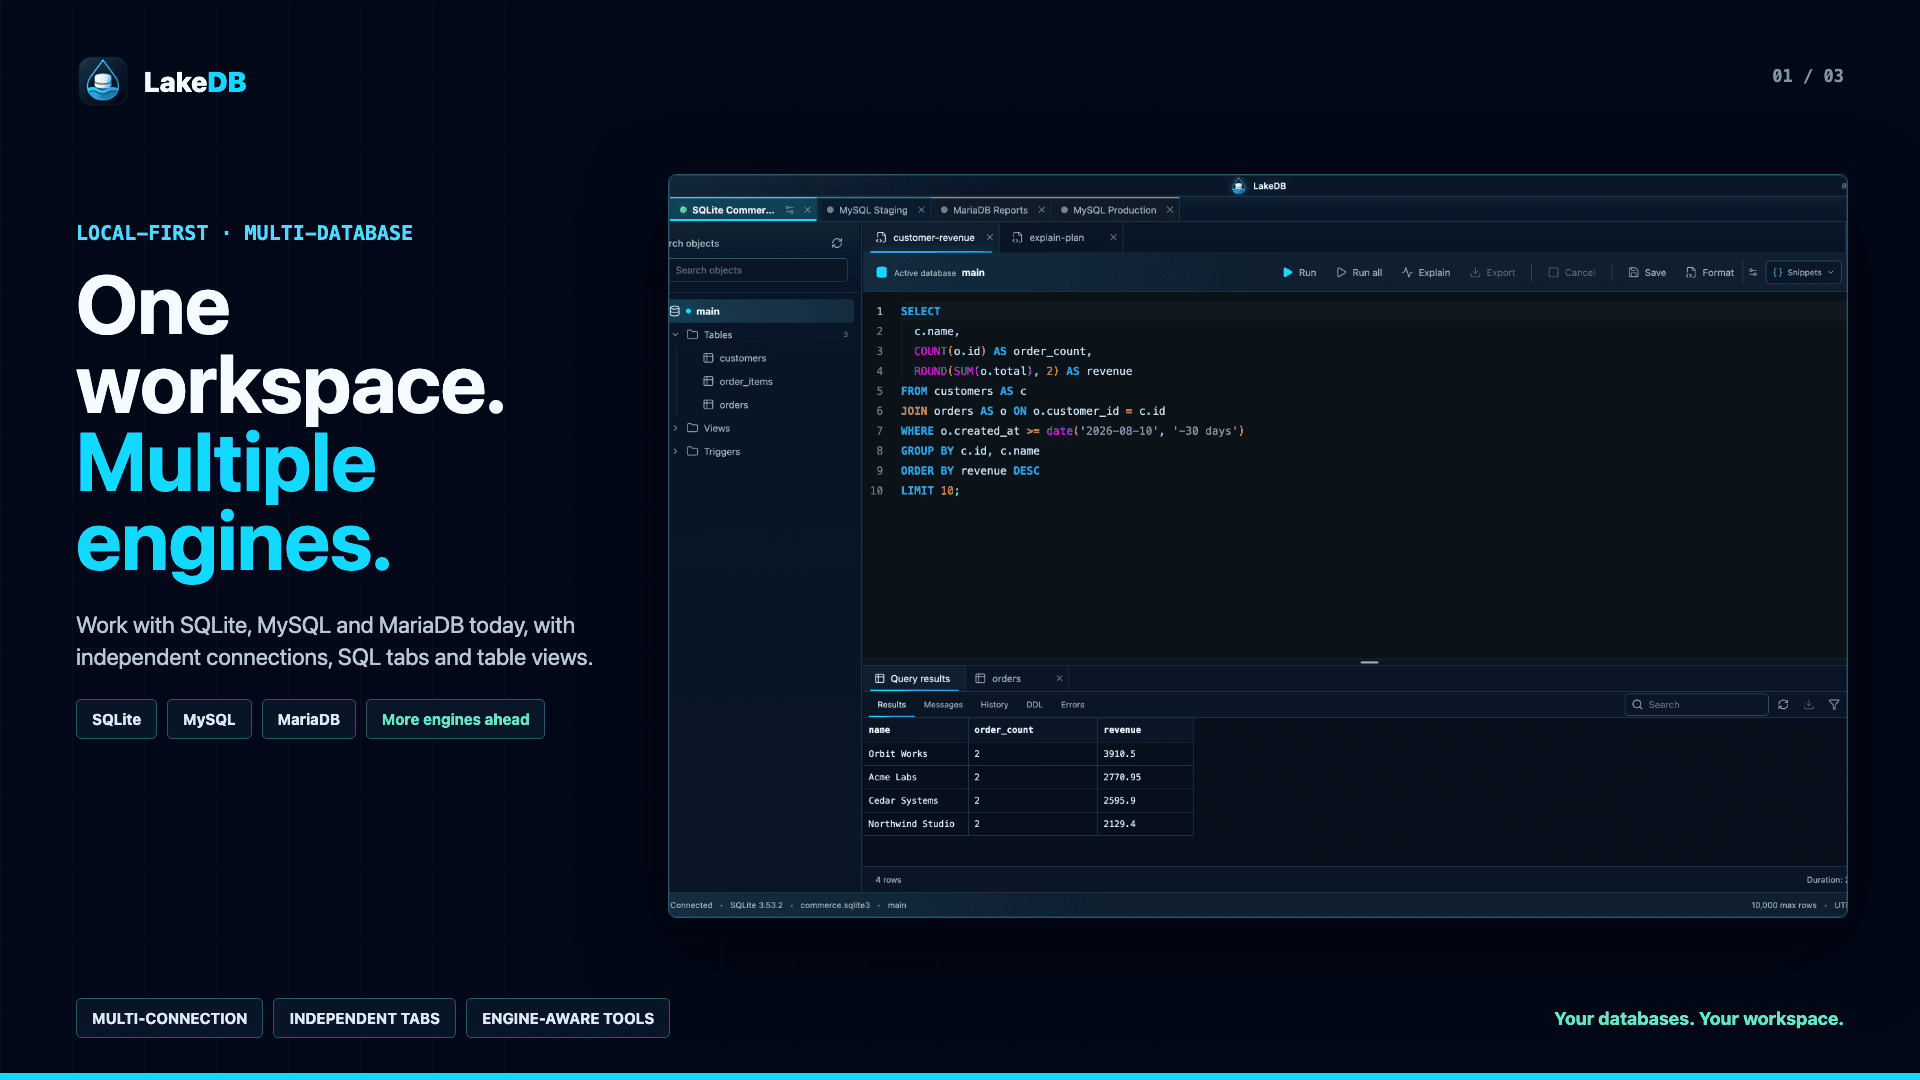The width and height of the screenshot is (1920, 1080).
Task: Click the Run all toolbar button
Action: pyautogui.click(x=1359, y=273)
